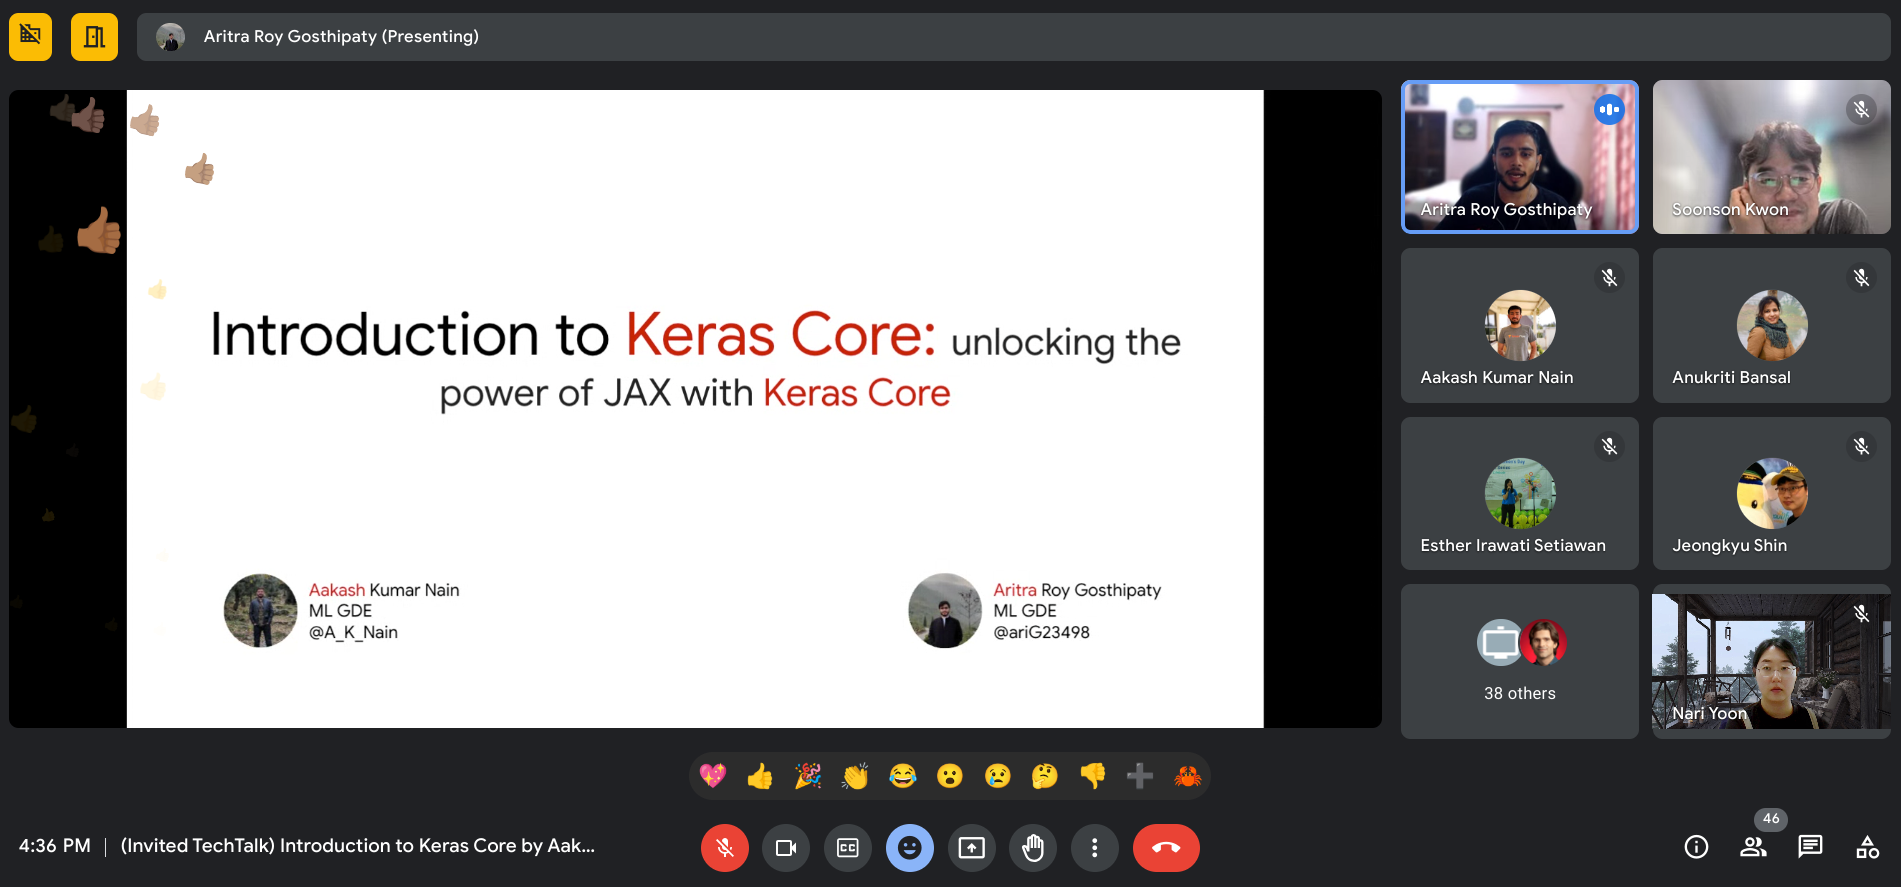
Task: Send the surprised face reaction
Action: [x=950, y=776]
